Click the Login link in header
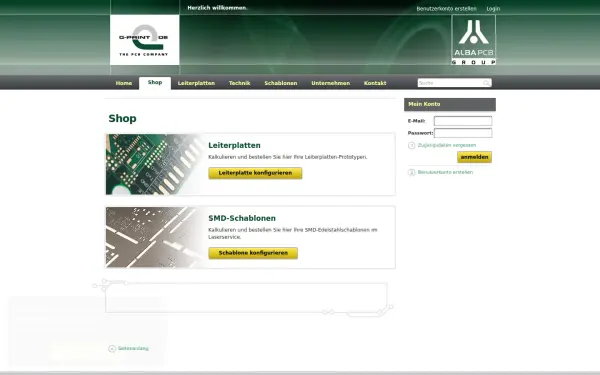The image size is (600, 375). pyautogui.click(x=493, y=8)
